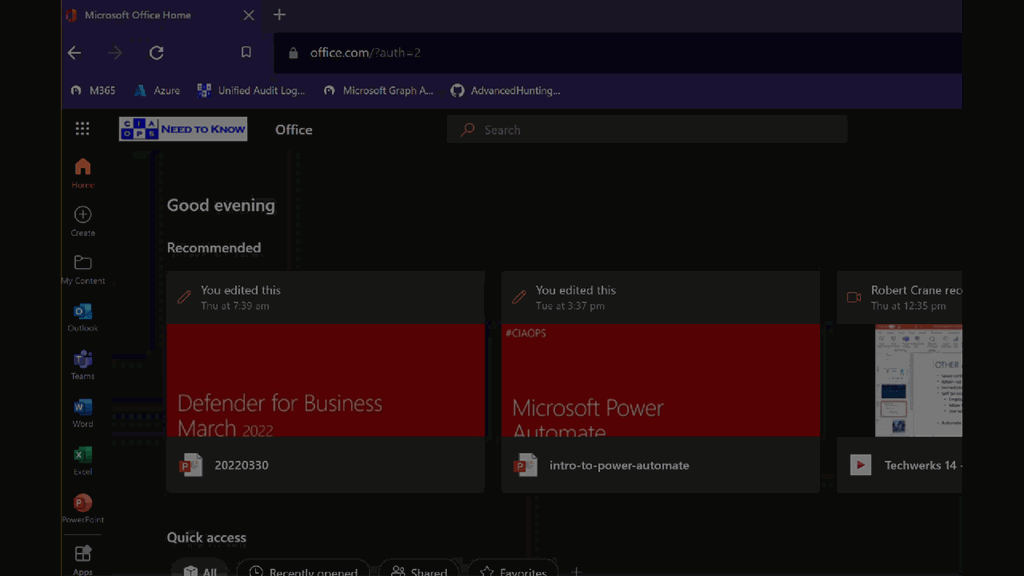Bookmark this page via bookmark icon
This screenshot has width=1024, height=576.
pos(246,53)
